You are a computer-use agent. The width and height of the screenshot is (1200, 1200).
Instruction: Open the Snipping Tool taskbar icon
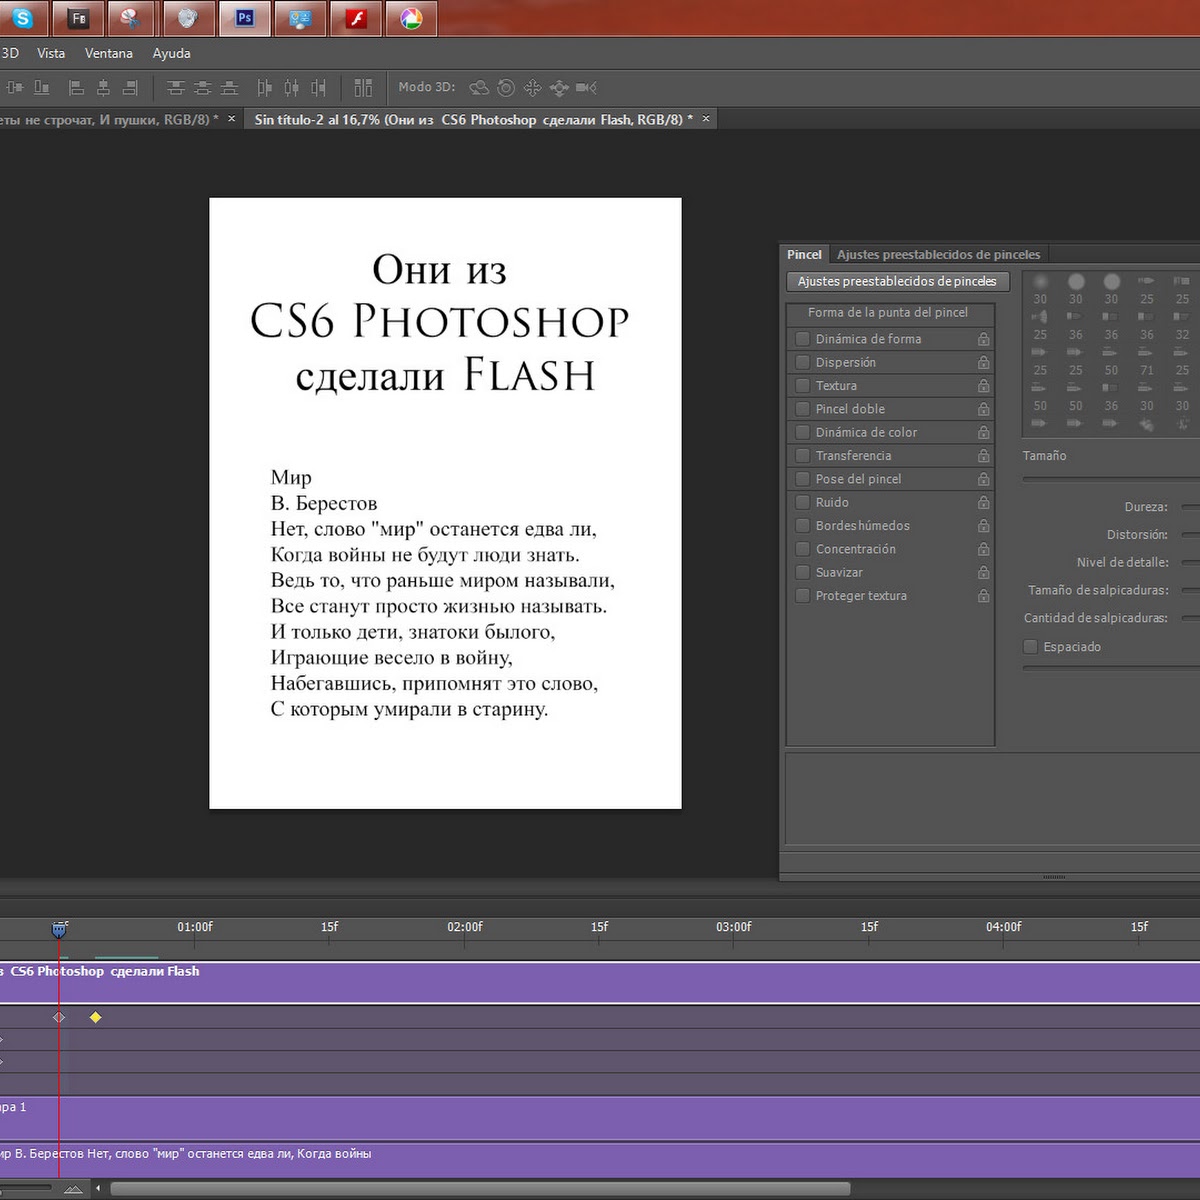pyautogui.click(x=129, y=18)
